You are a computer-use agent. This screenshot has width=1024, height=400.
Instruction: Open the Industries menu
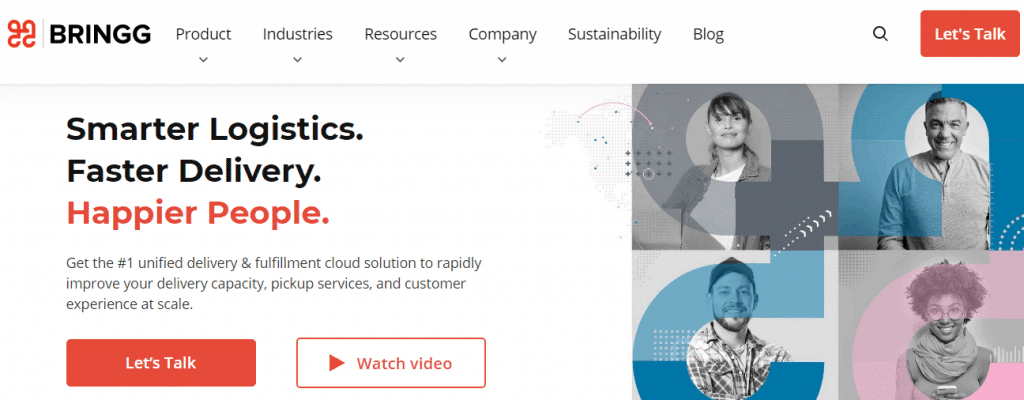coord(297,34)
